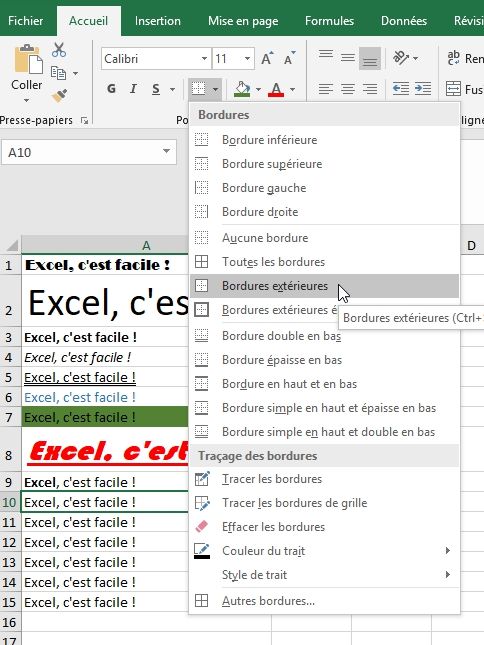Click the Tracer les bordures de grille icon
Viewport: 484px width, 645px height.
pyautogui.click(x=202, y=503)
